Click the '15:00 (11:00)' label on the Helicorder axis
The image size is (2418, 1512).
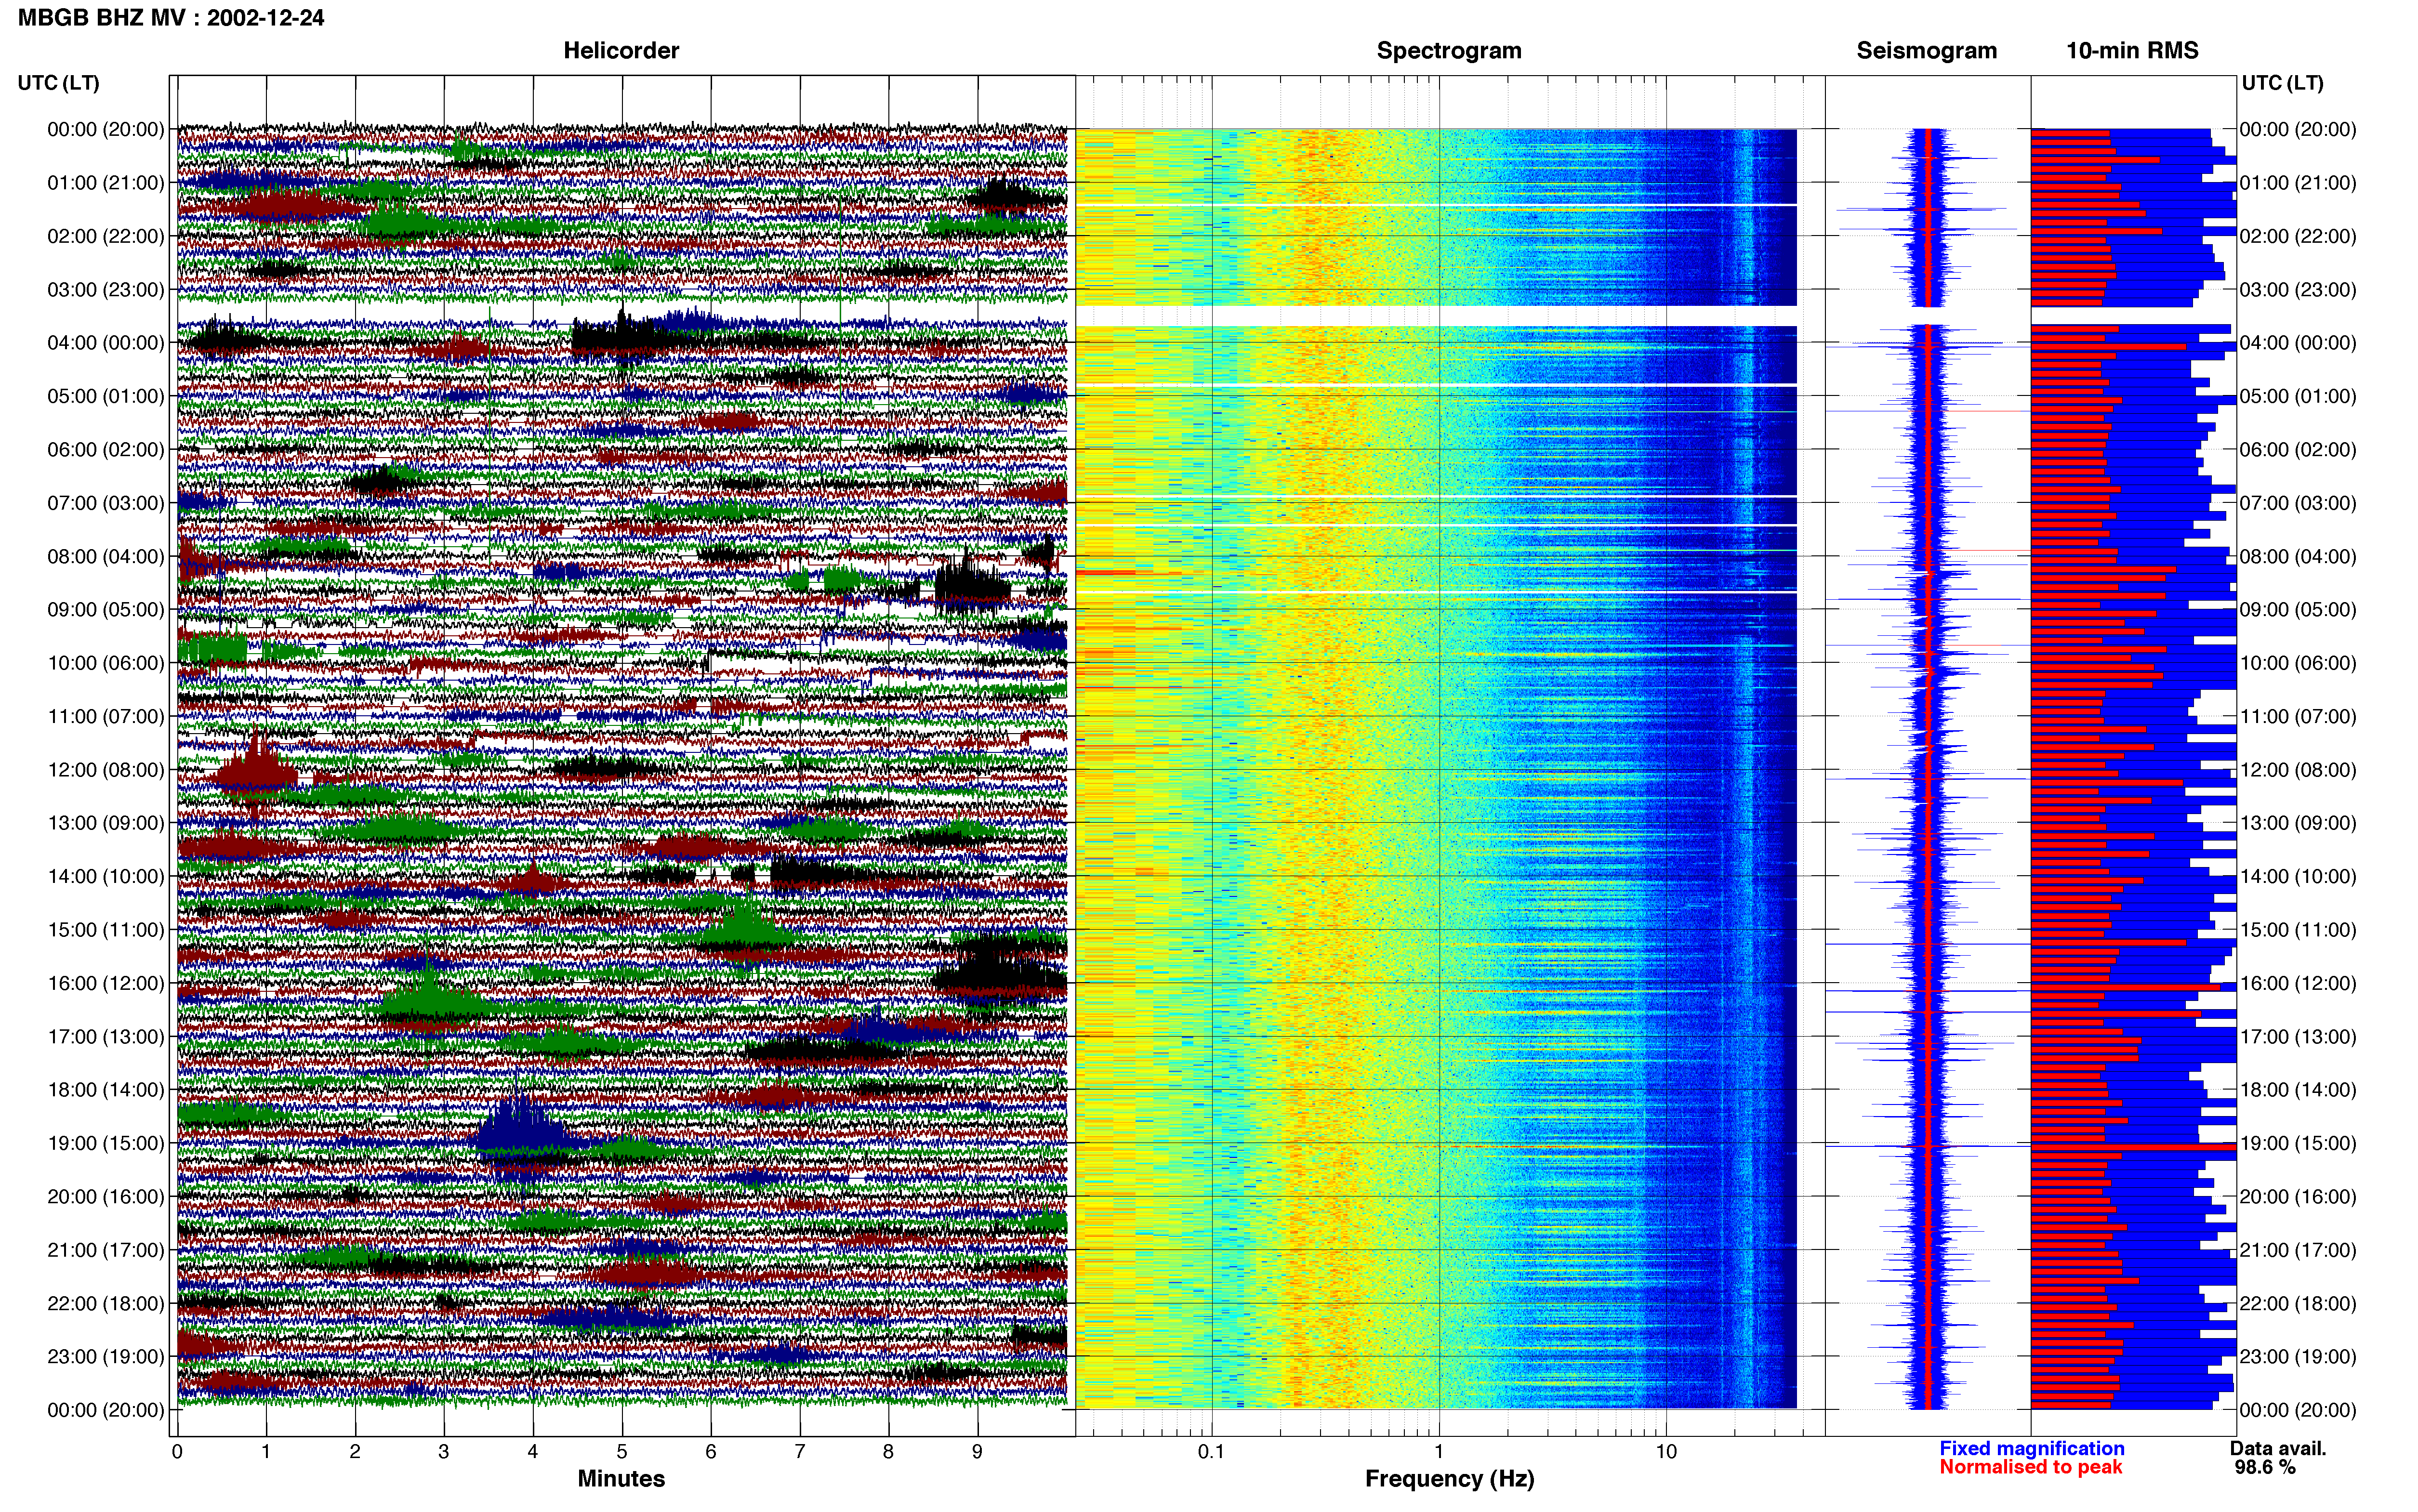point(106,930)
